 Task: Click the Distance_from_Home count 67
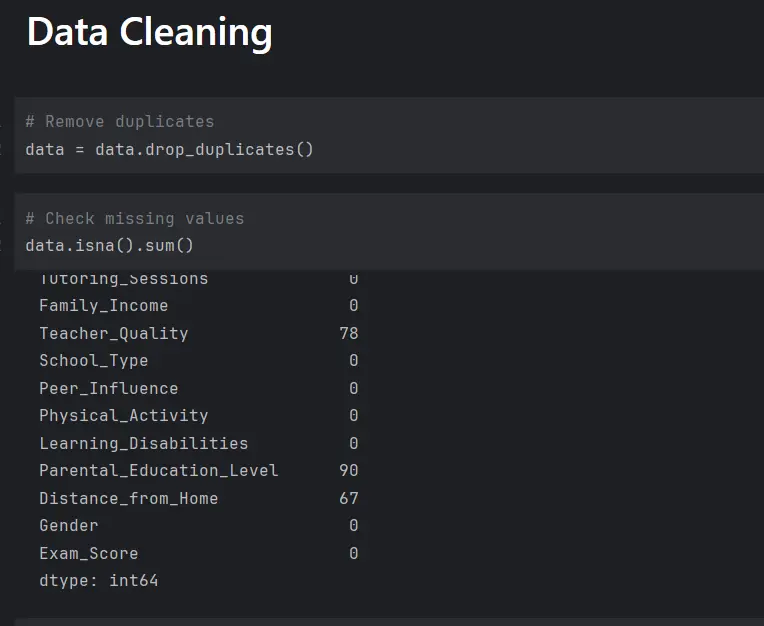click(348, 499)
